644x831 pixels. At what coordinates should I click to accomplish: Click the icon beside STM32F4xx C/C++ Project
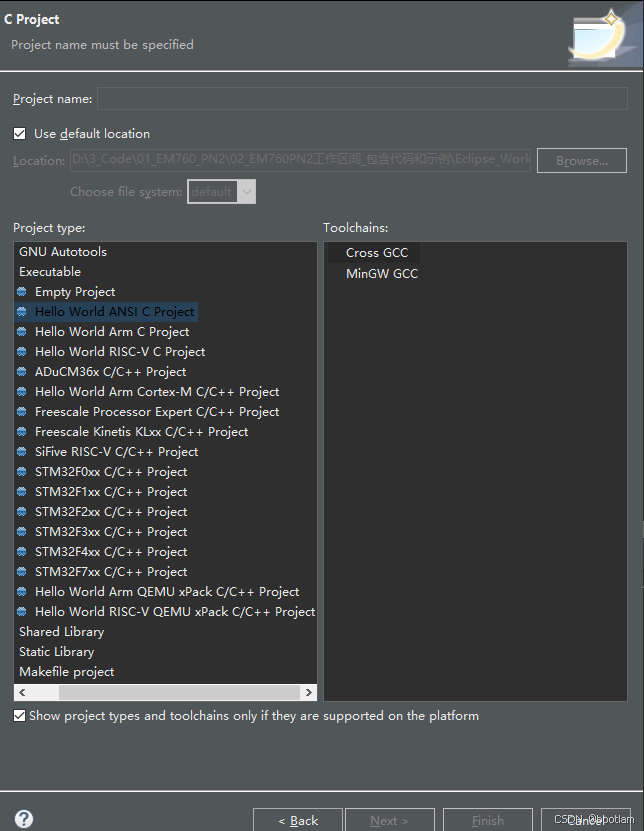[x=22, y=552]
